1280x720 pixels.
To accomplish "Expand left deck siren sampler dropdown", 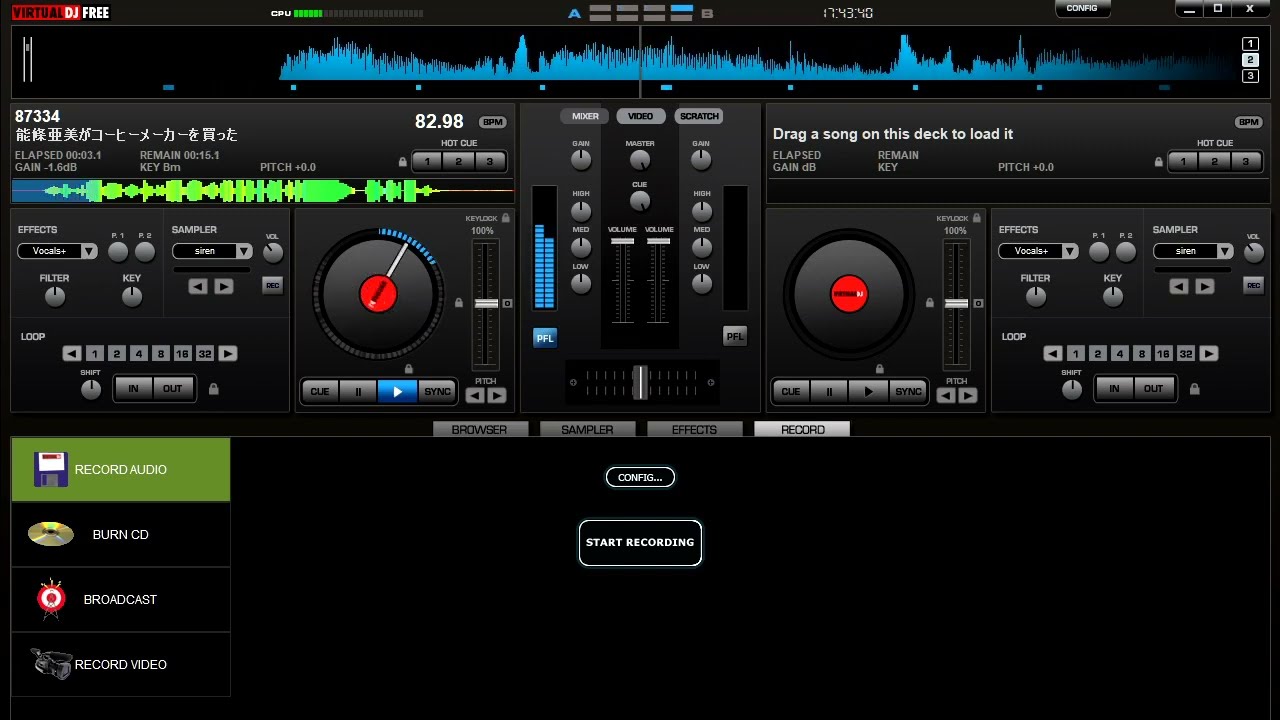I will tap(212, 251).
